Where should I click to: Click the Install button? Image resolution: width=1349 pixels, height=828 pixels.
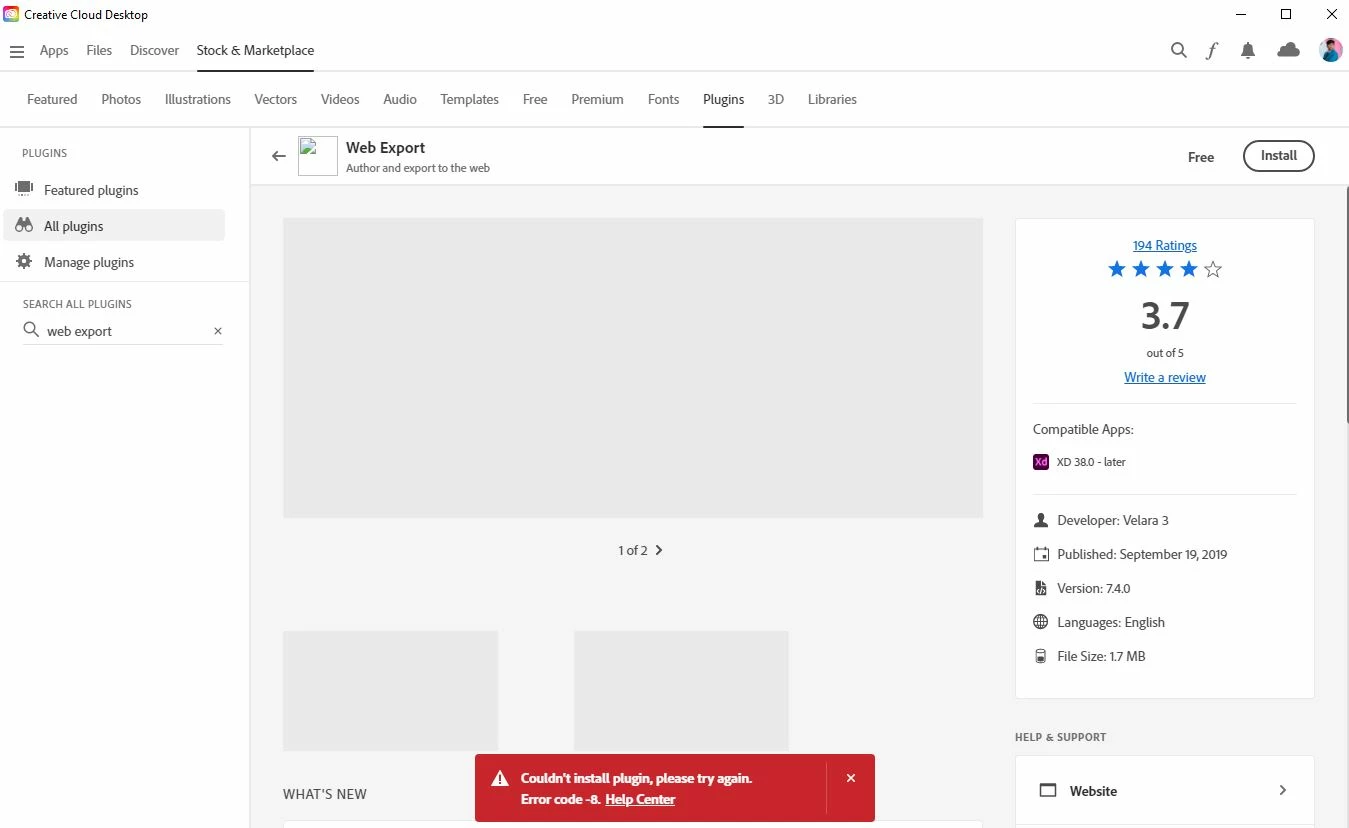1278,156
